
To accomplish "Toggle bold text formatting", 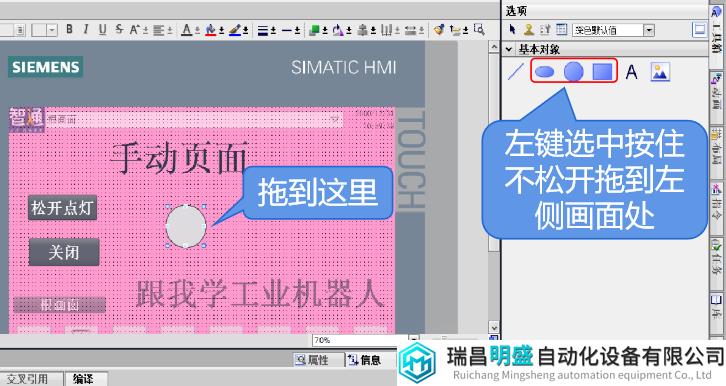I will pos(69,30).
